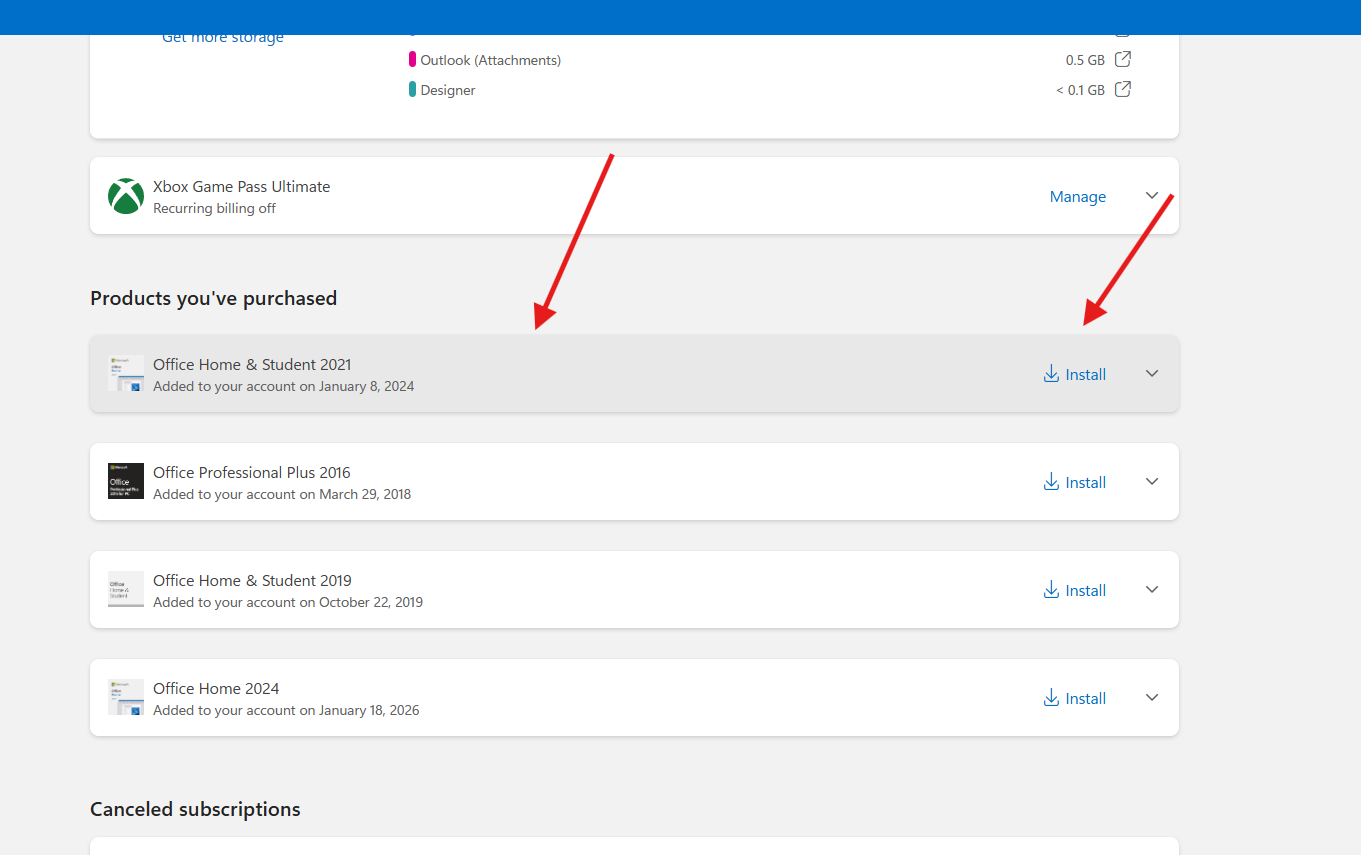Install Office Home & Student 2019

pos(1074,590)
